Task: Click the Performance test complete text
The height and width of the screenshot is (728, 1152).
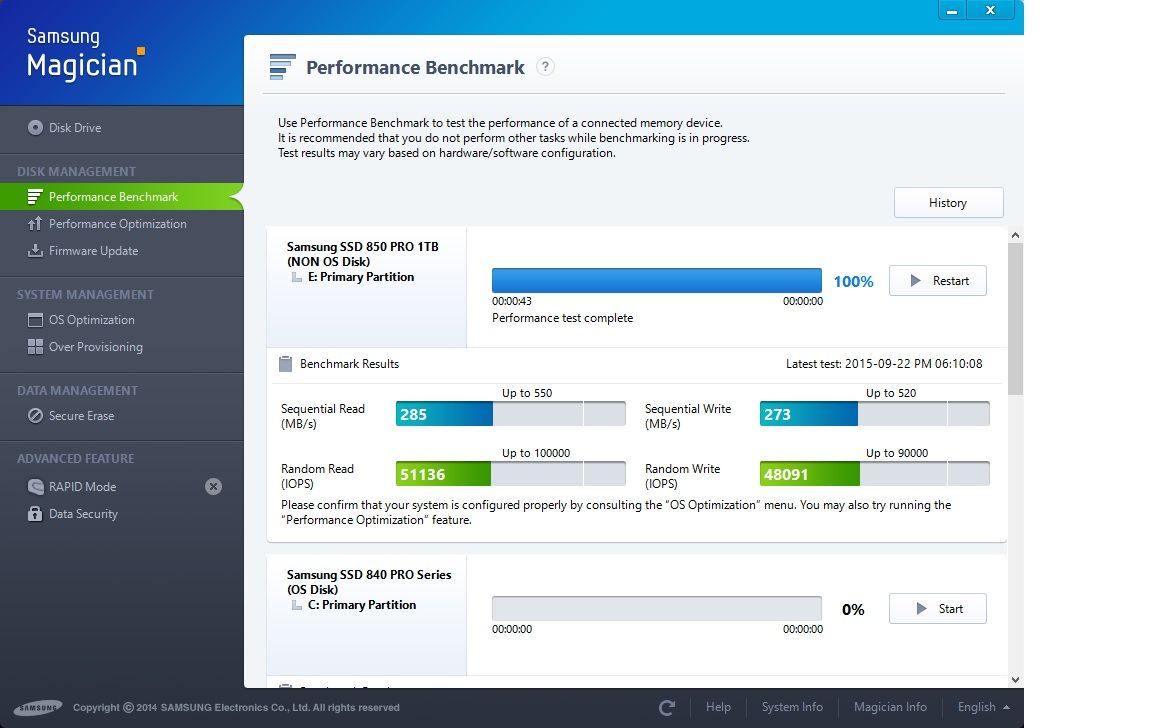Action: point(562,318)
